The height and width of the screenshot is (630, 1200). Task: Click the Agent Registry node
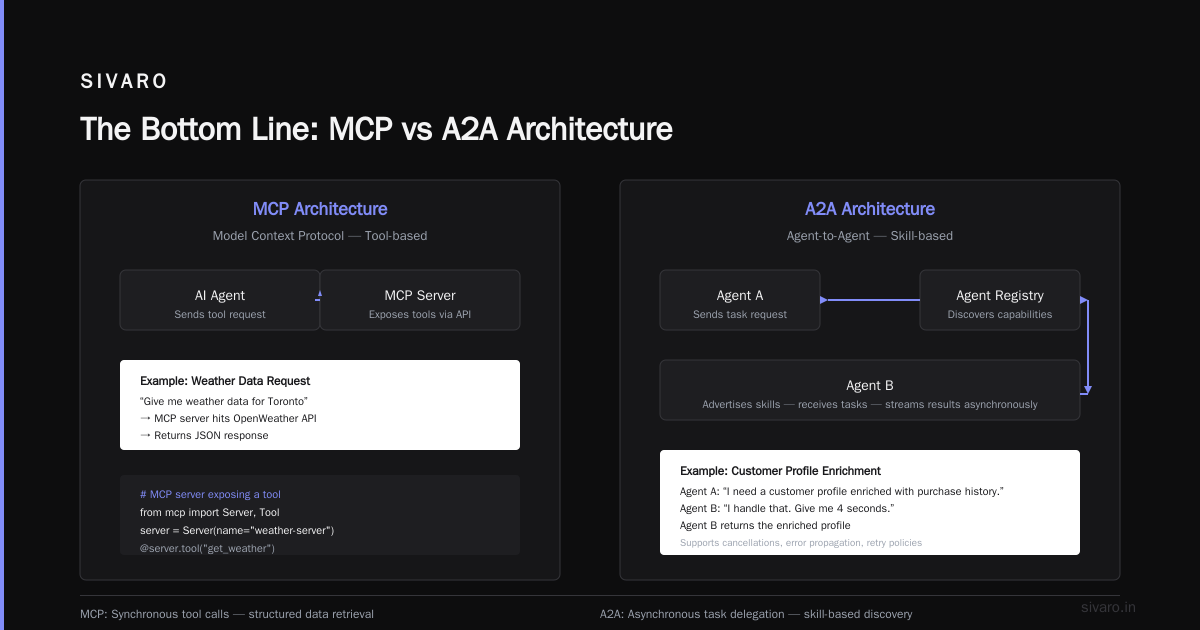click(x=1000, y=300)
